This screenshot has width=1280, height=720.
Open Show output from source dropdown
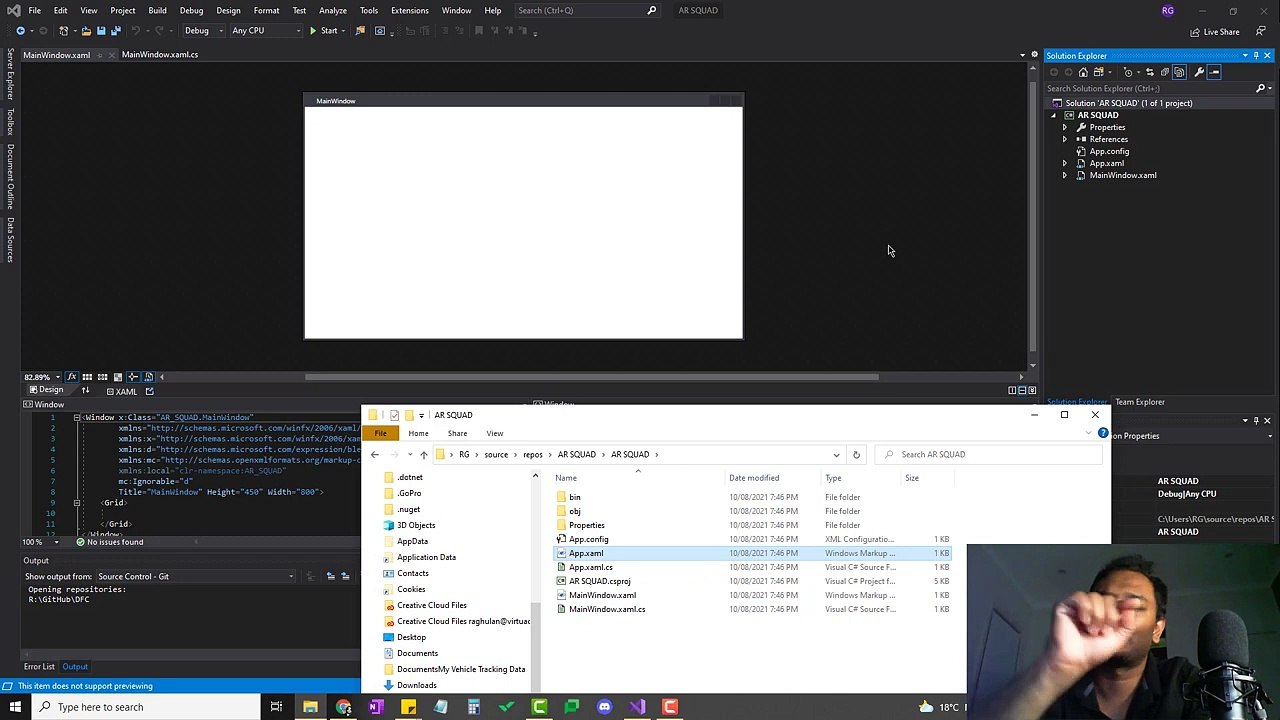click(x=196, y=576)
